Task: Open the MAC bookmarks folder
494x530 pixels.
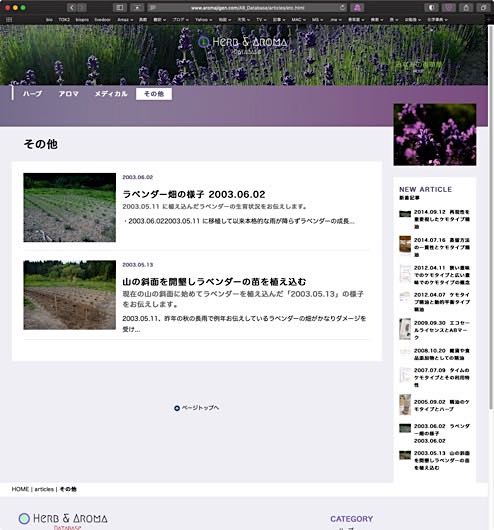Action: [298, 20]
